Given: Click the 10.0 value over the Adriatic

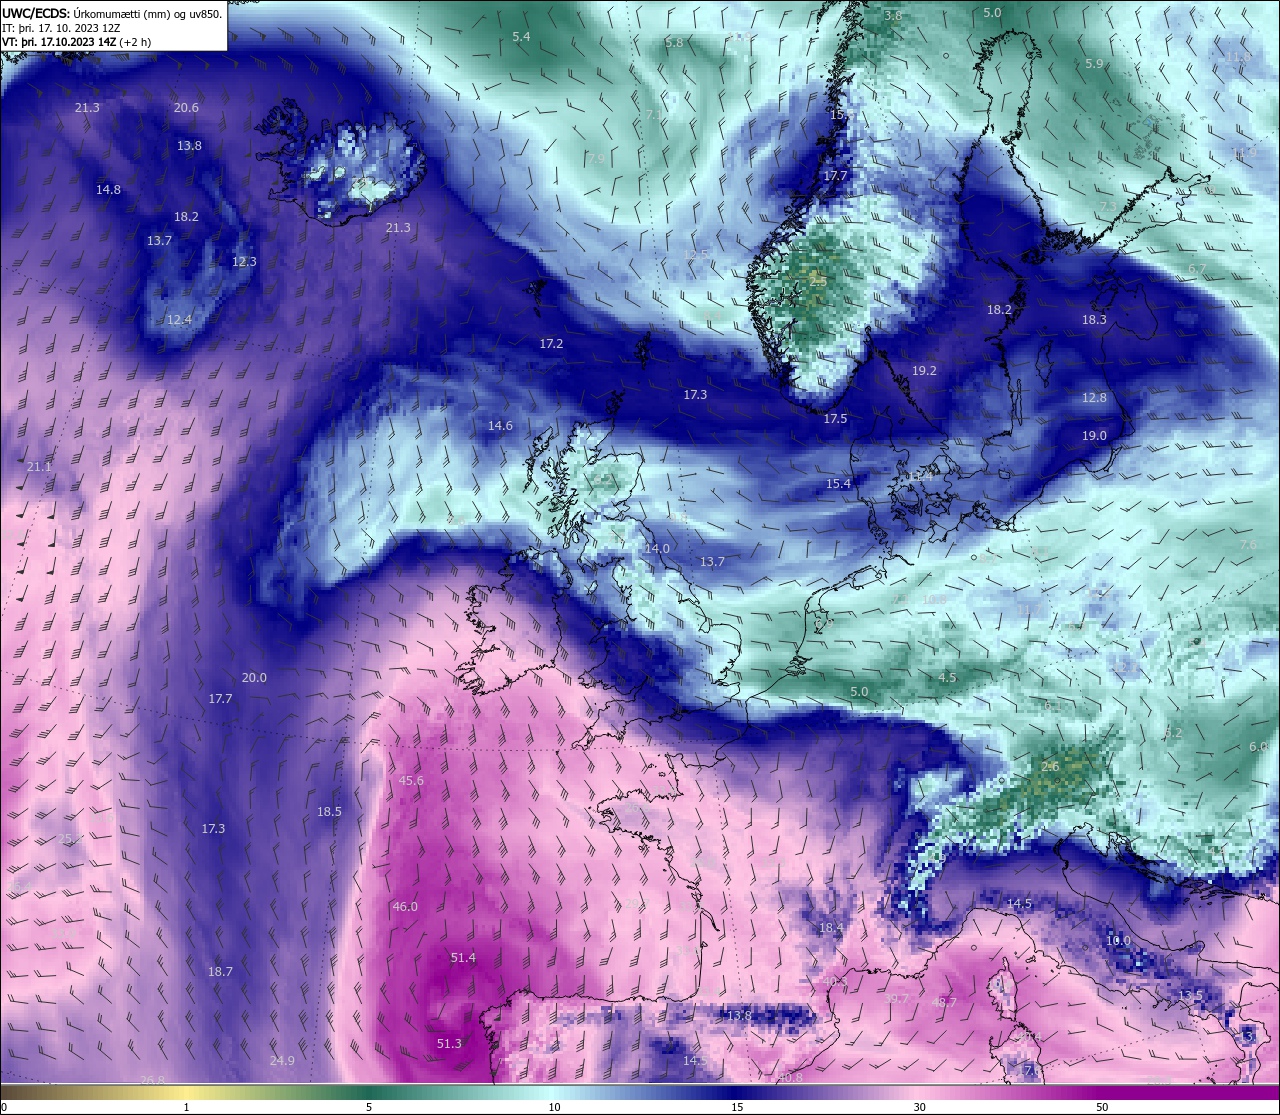Looking at the screenshot, I should (1118, 941).
